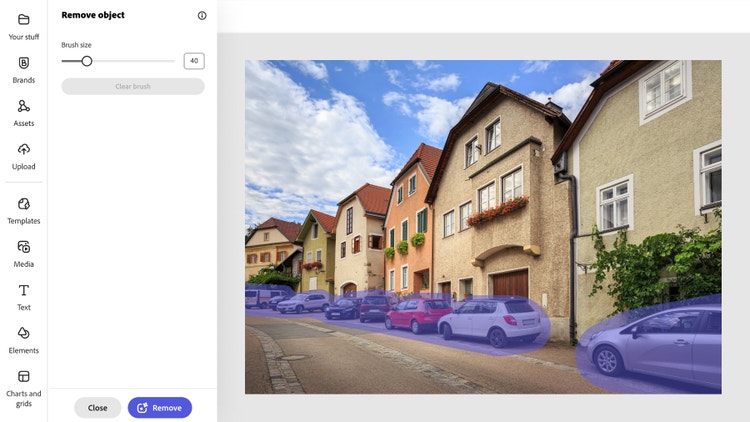Image resolution: width=750 pixels, height=422 pixels.
Task: Open the Brands panel
Action: [23, 70]
